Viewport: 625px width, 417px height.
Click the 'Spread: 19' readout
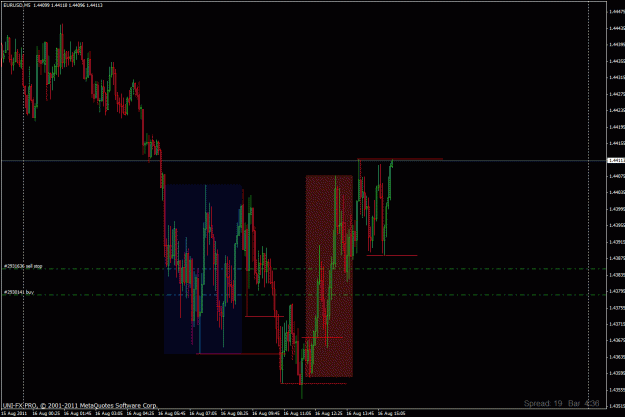pyautogui.click(x=542, y=403)
